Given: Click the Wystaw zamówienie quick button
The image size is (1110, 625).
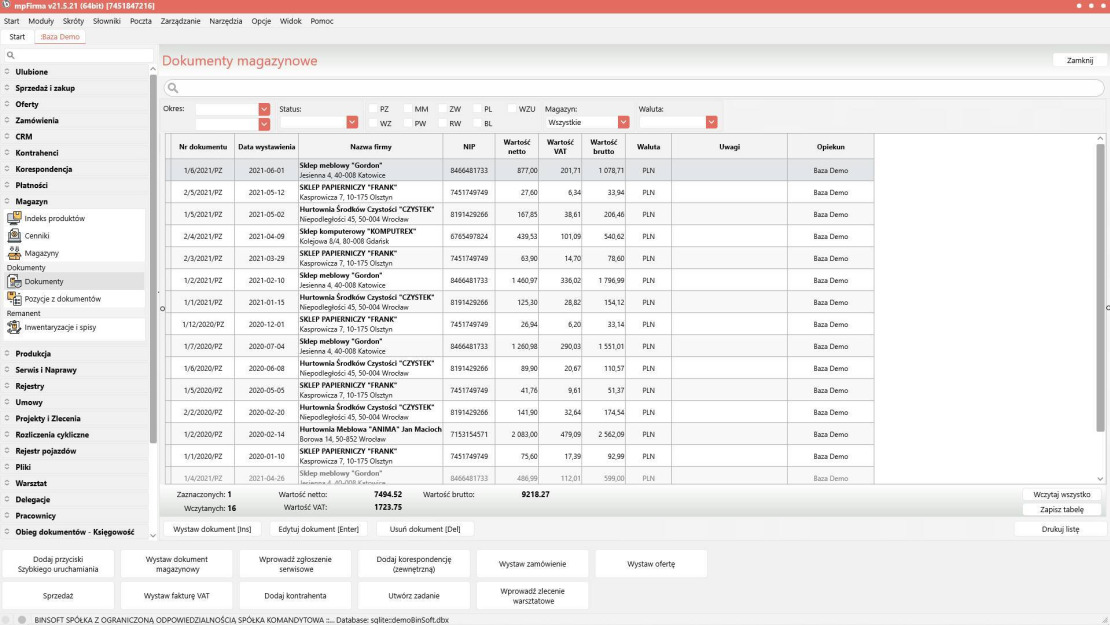Looking at the screenshot, I should pos(532,564).
